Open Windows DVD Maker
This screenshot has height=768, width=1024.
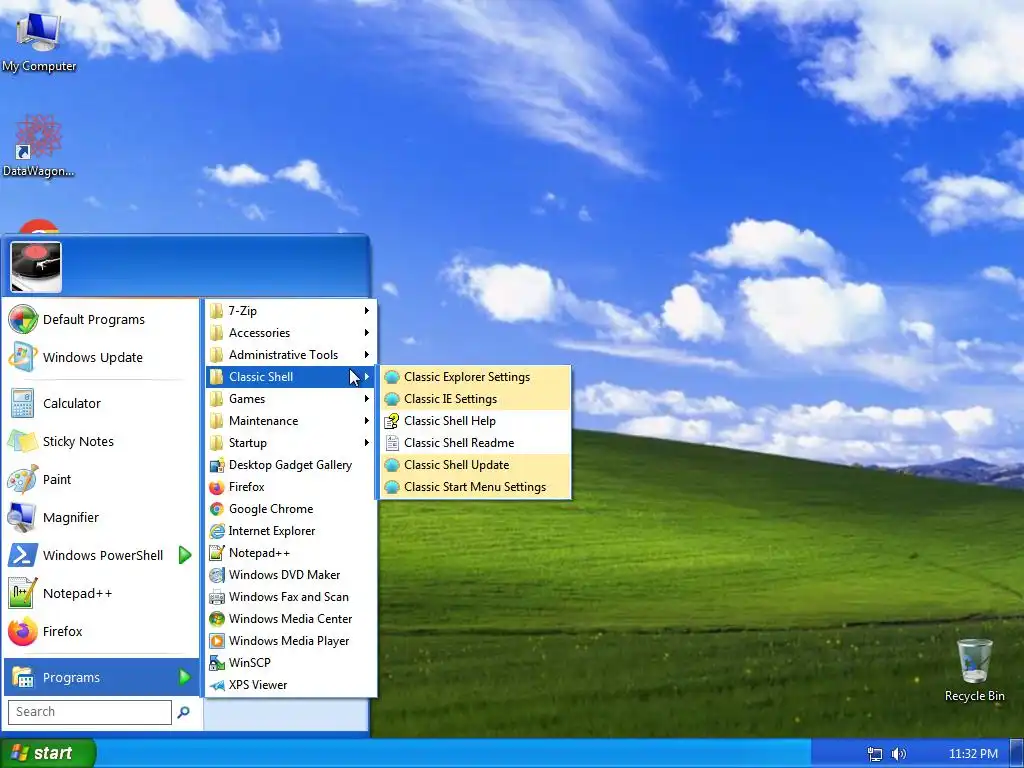(x=291, y=575)
